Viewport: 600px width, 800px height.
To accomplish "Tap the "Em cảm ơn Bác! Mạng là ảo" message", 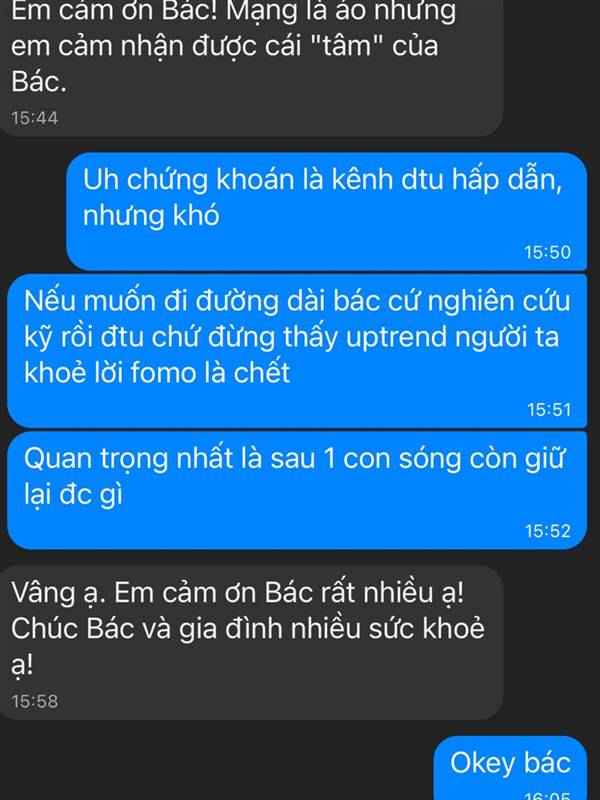I will click(x=250, y=66).
